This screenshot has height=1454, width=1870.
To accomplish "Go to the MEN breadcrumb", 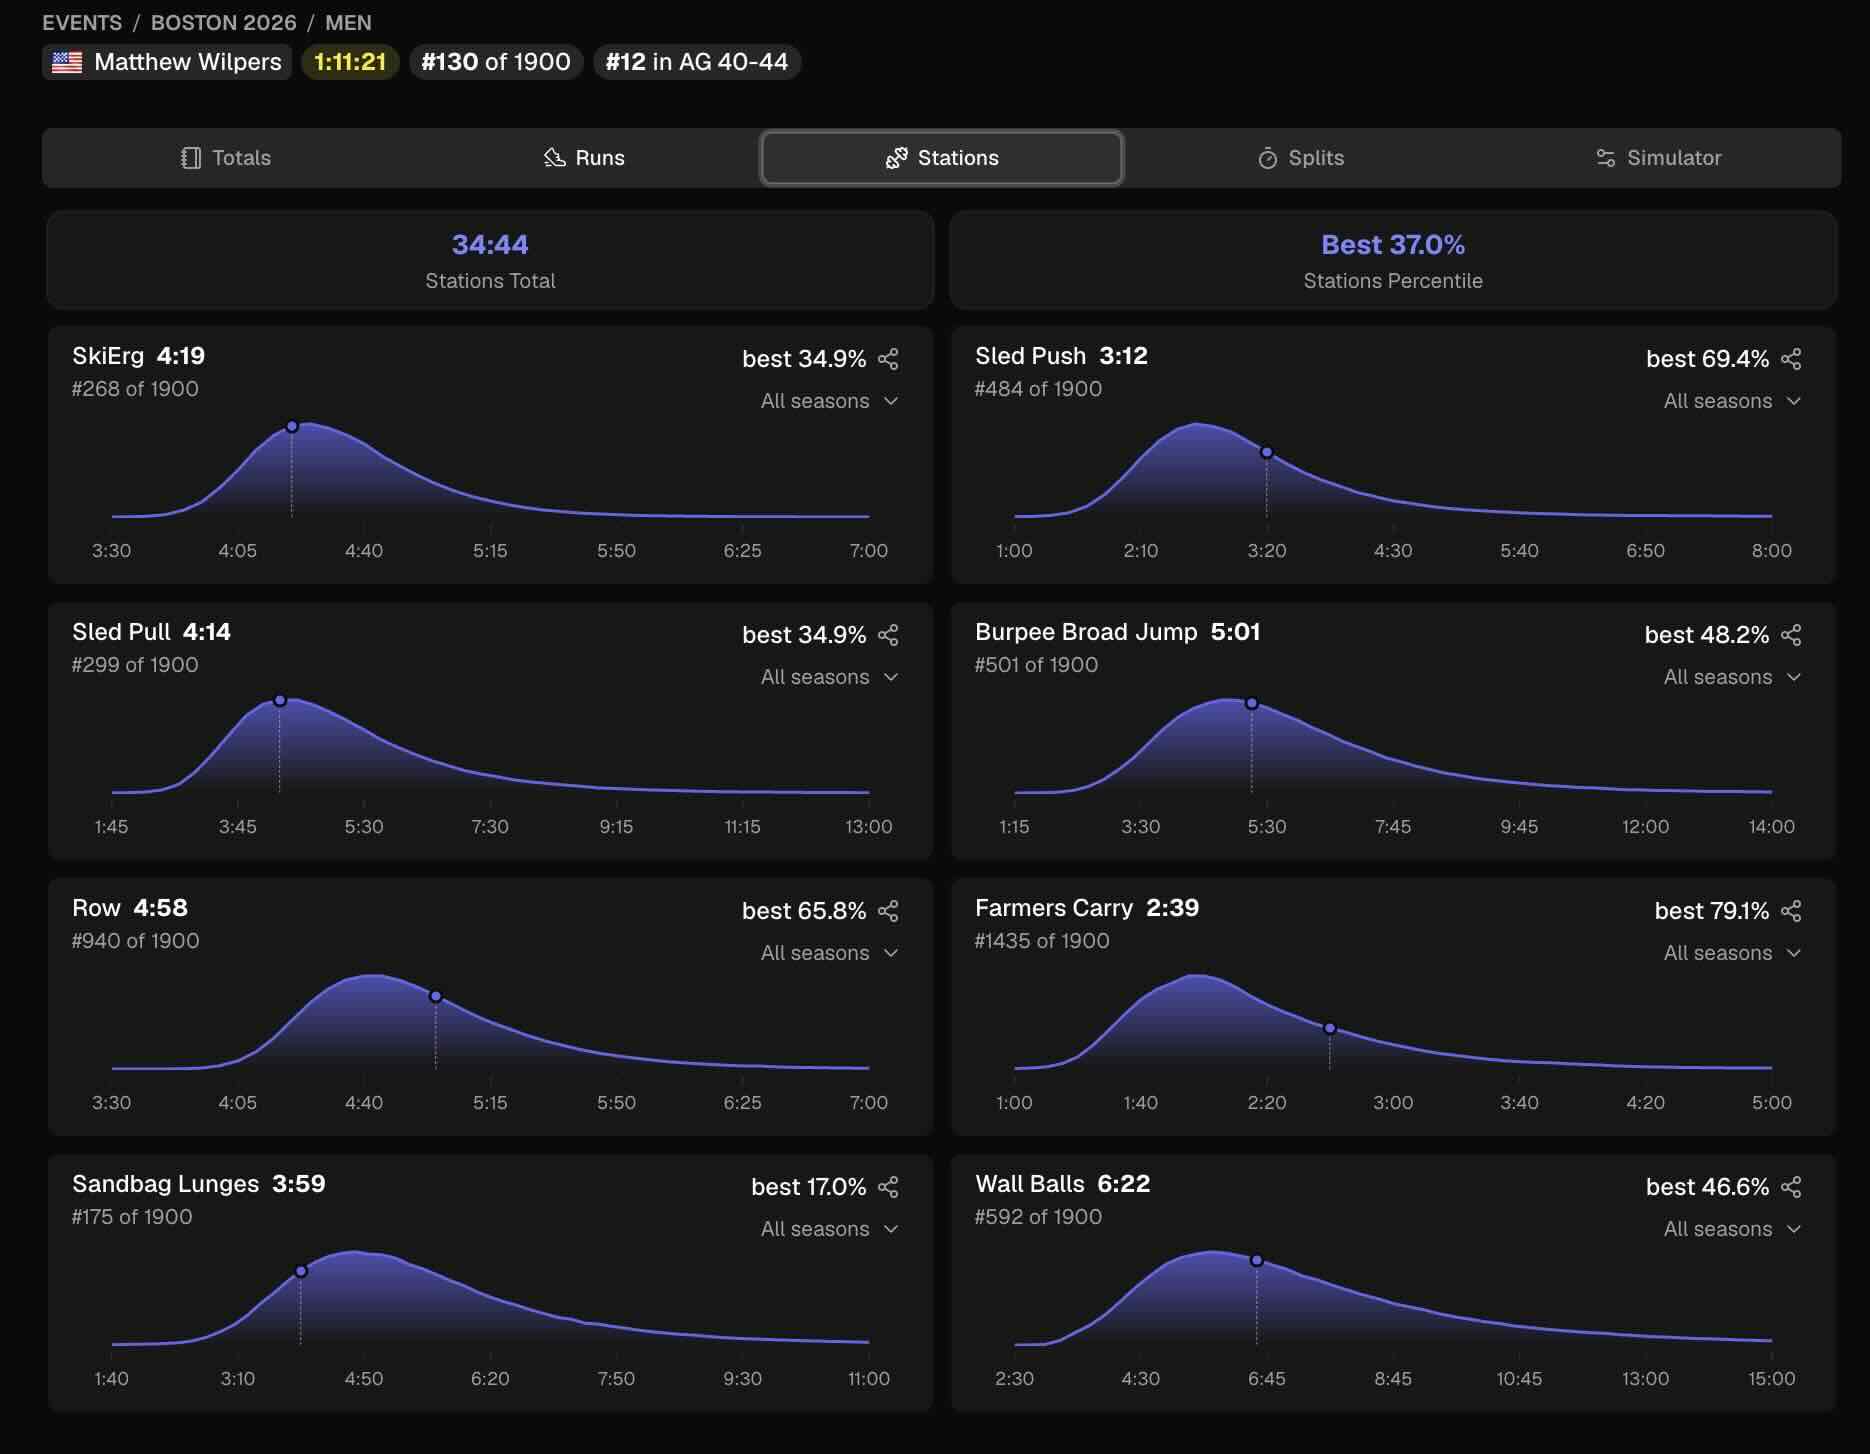I will pos(348,22).
